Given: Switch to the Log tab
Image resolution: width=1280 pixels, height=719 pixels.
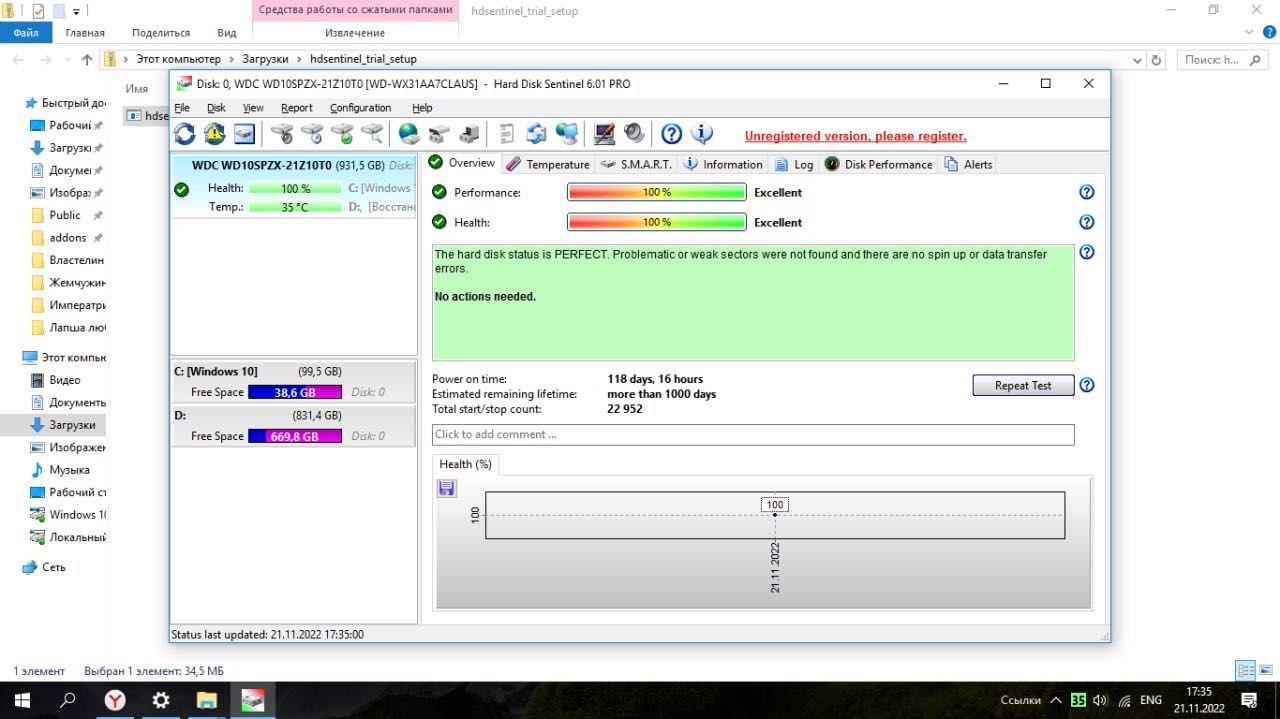Looking at the screenshot, I should tap(794, 164).
